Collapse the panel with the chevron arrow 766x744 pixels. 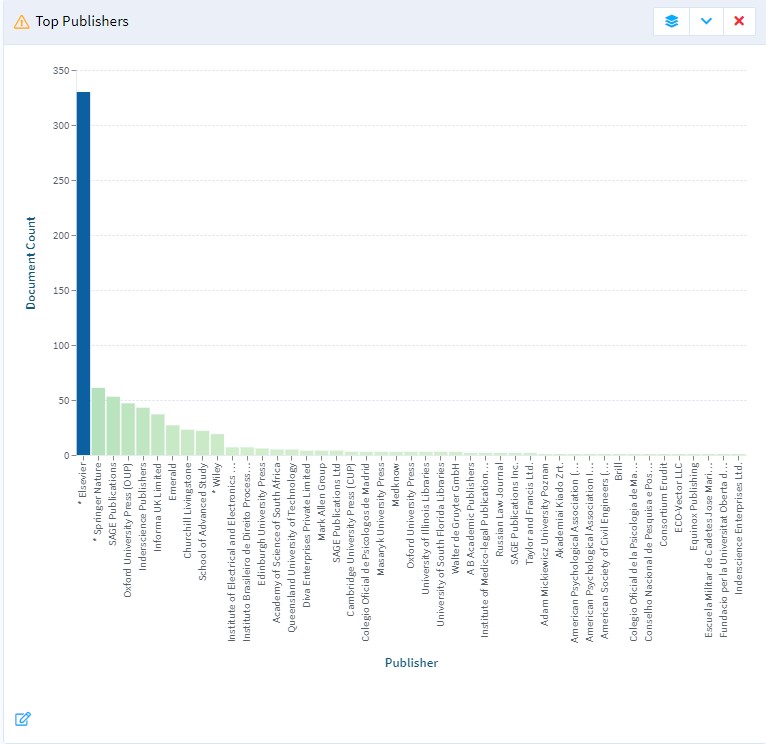point(706,21)
